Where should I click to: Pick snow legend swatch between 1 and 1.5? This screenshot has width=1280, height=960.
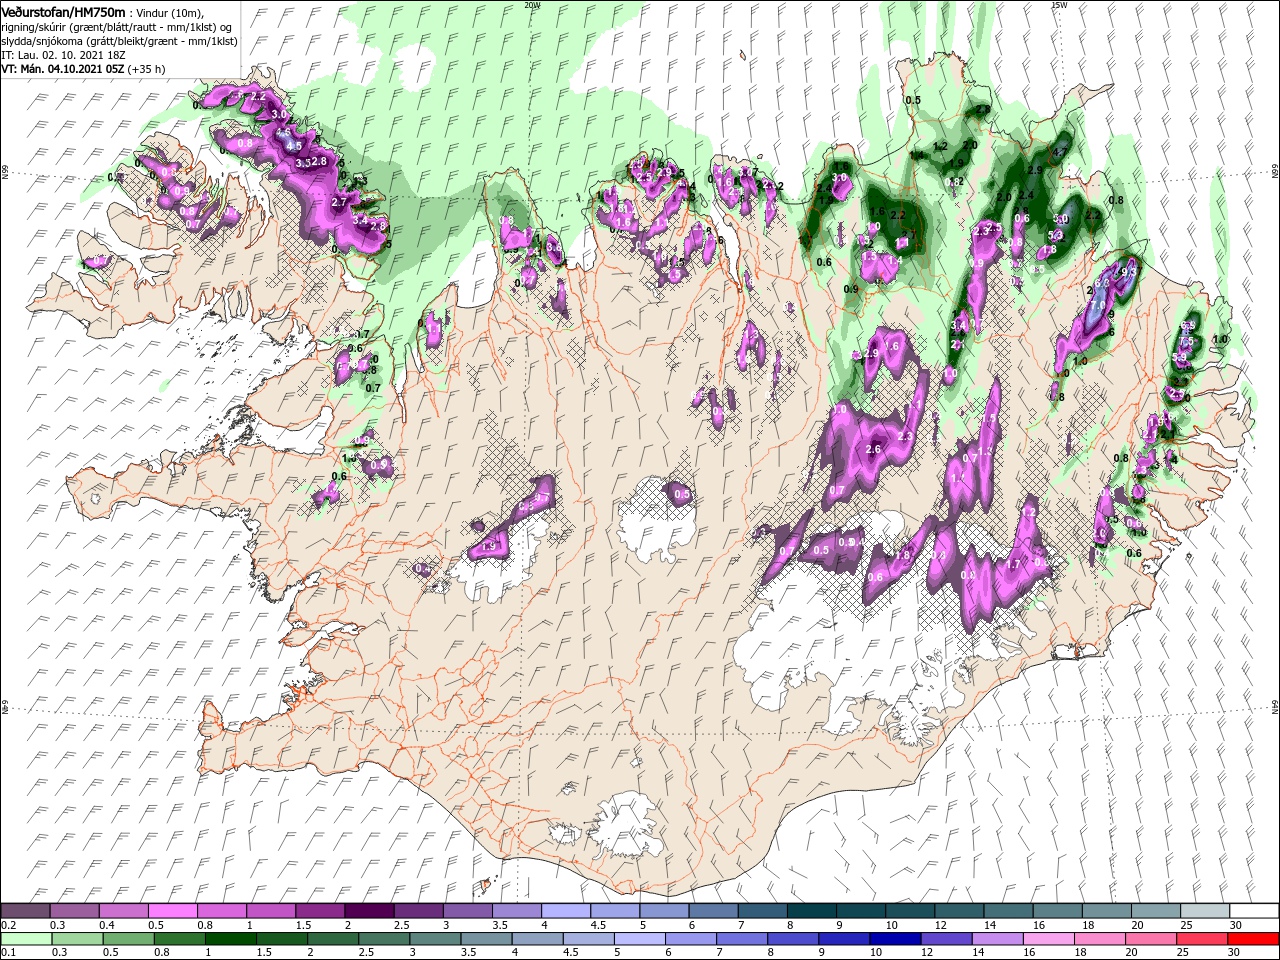coord(271,911)
